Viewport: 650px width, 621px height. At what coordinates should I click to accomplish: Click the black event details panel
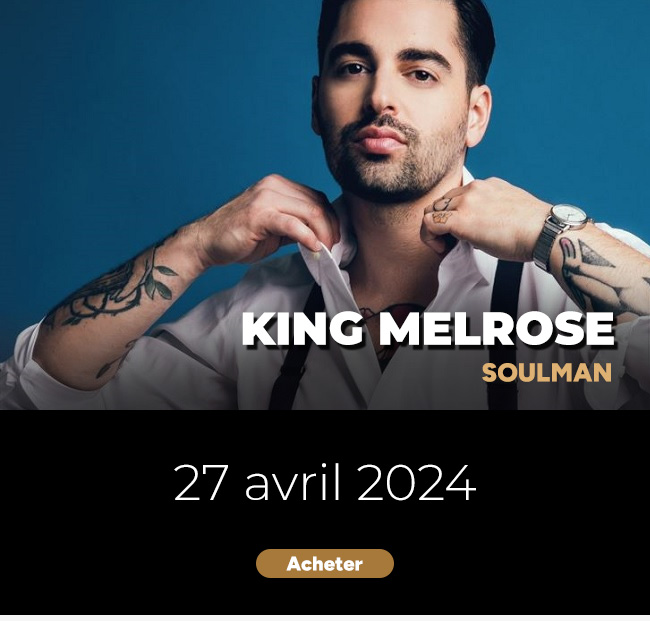(325, 512)
